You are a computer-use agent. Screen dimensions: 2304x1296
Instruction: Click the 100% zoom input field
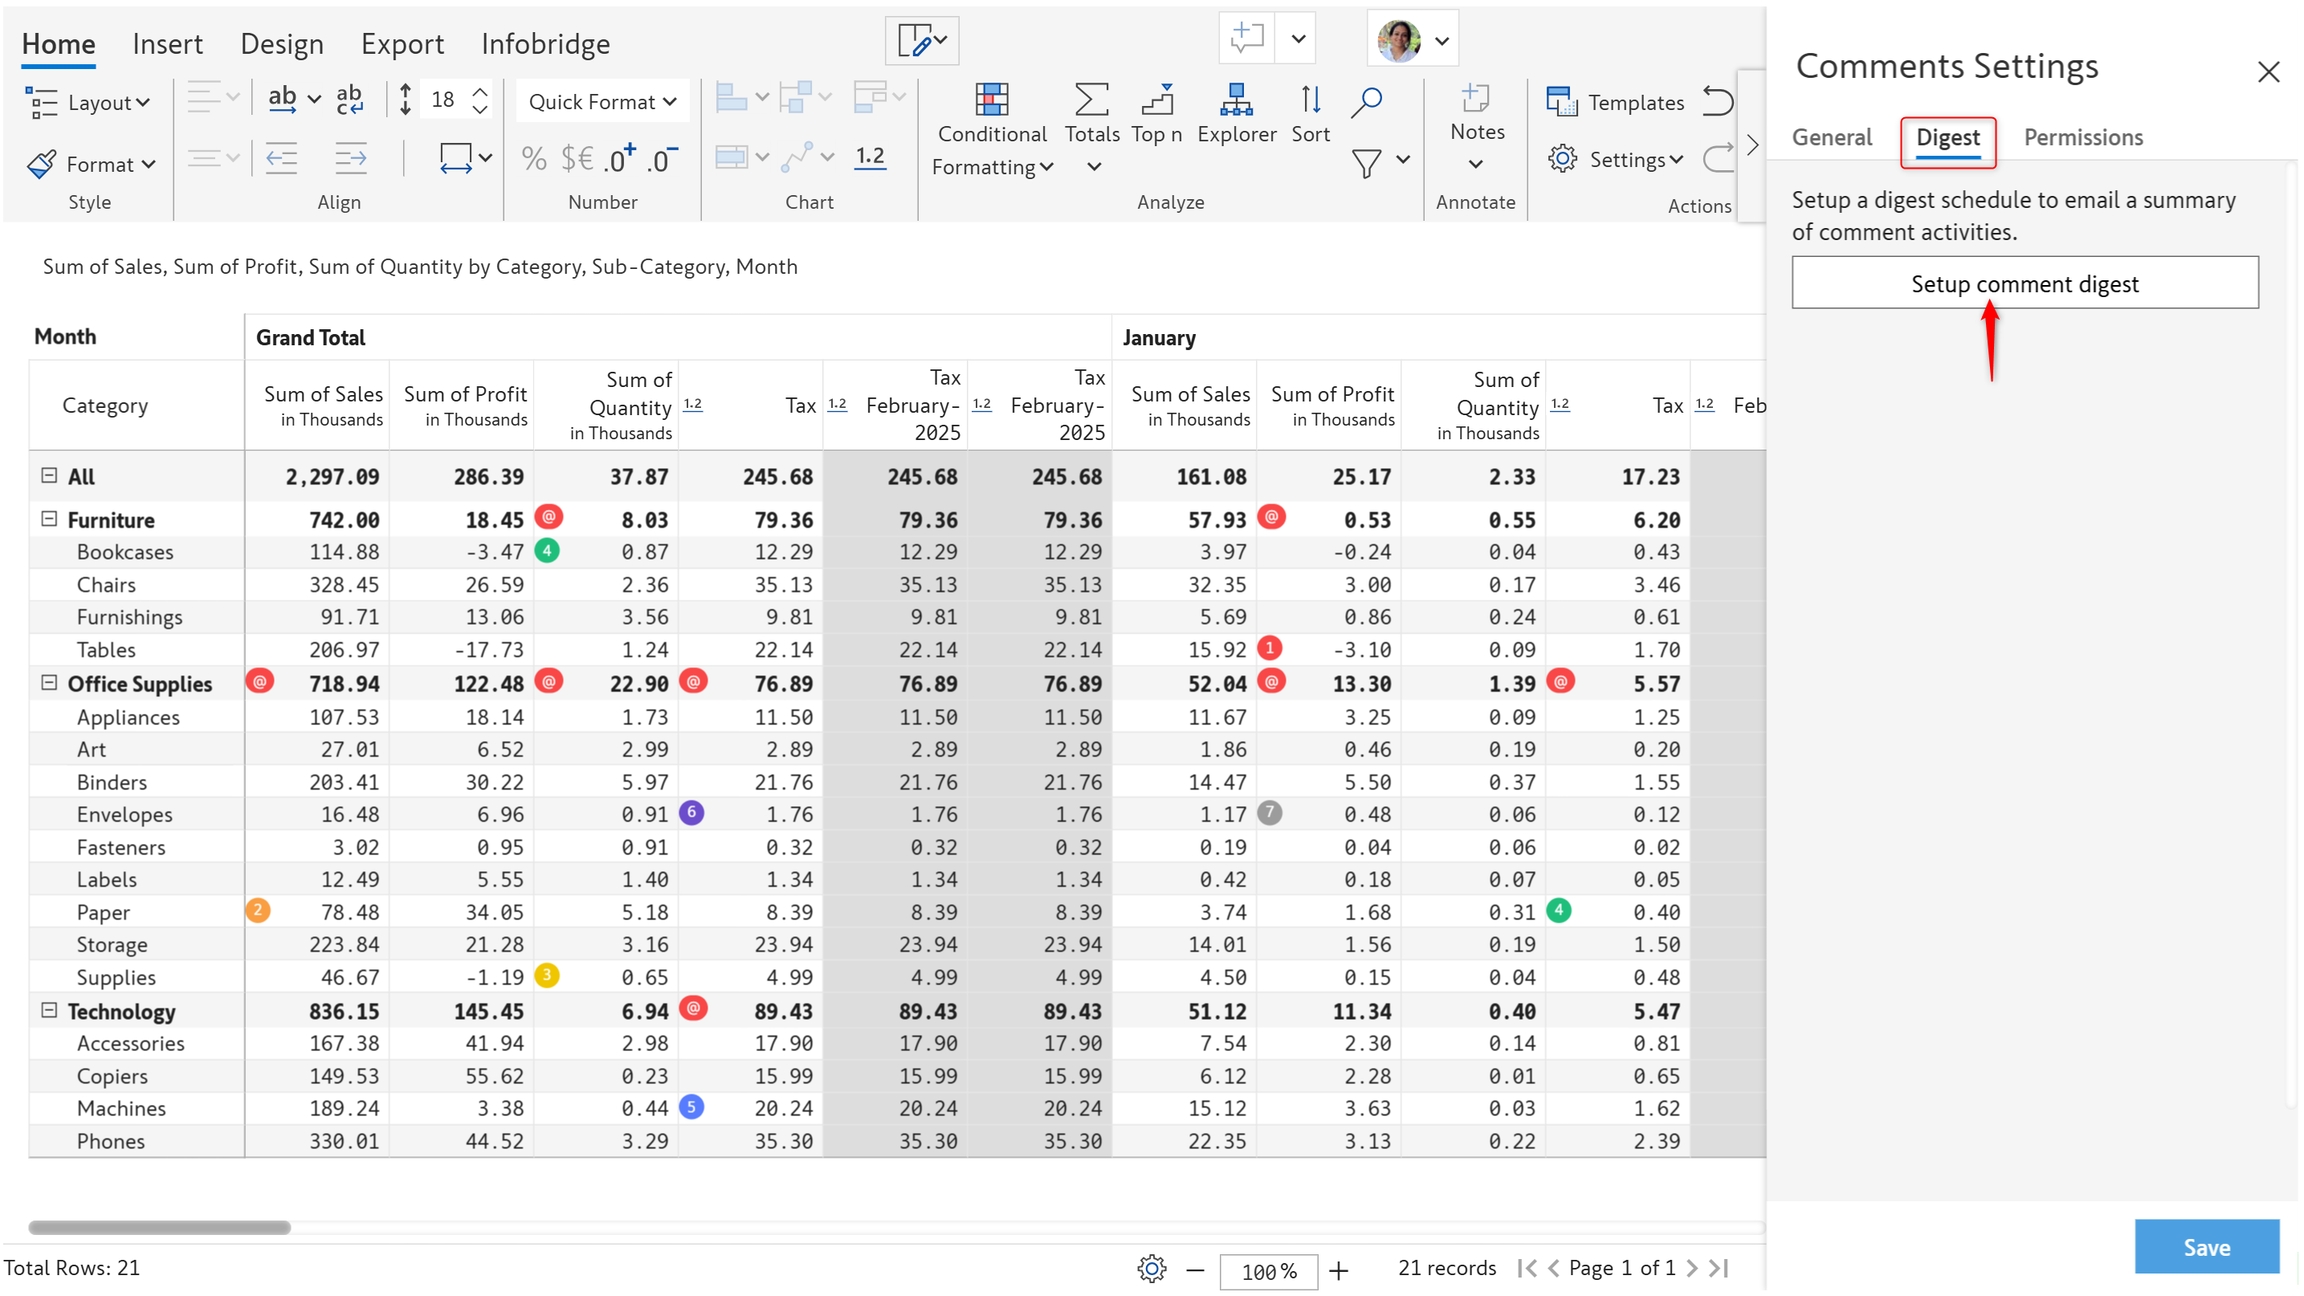pyautogui.click(x=1268, y=1271)
